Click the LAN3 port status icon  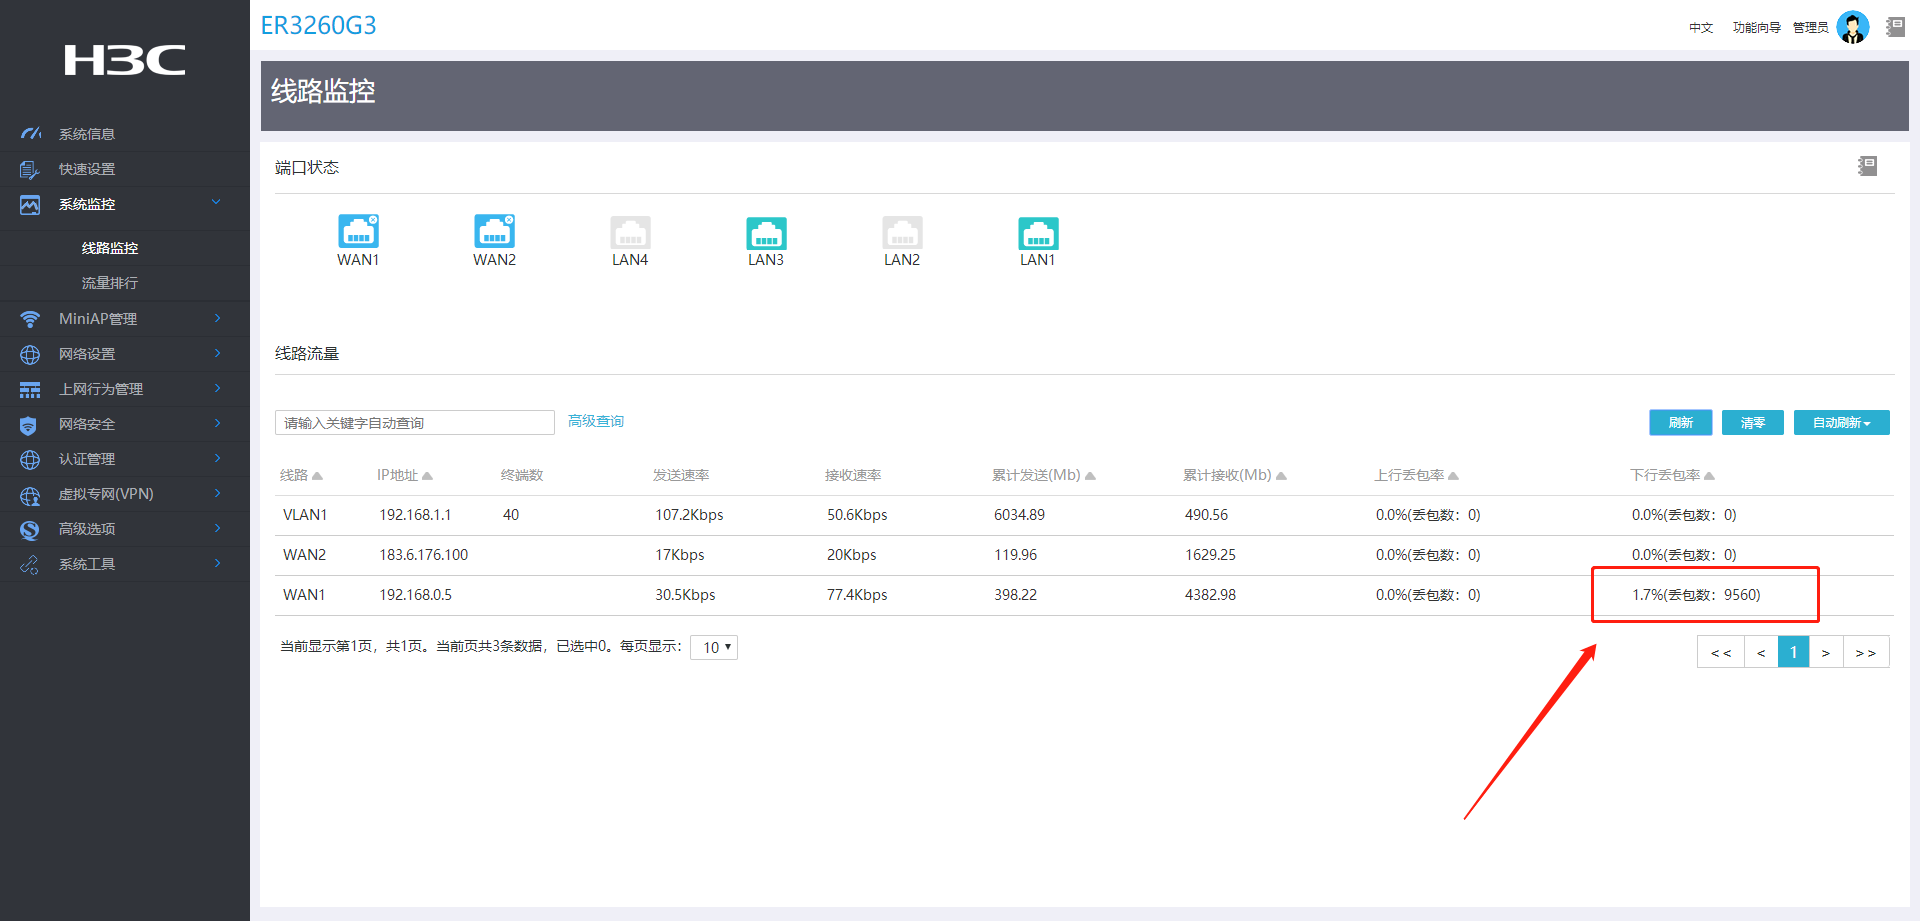(766, 233)
